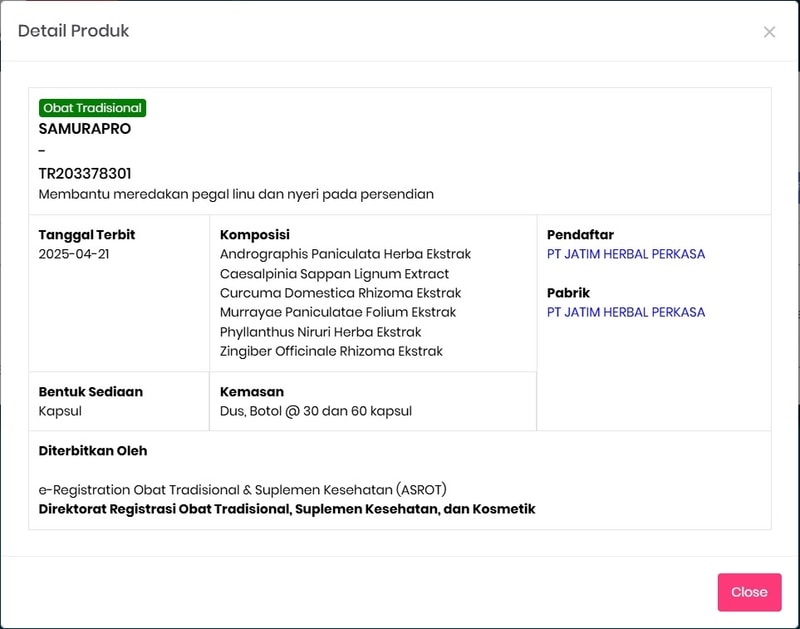Click the Kapsul dosage form value
Viewport: 800px width, 629px height.
pyautogui.click(x=60, y=411)
